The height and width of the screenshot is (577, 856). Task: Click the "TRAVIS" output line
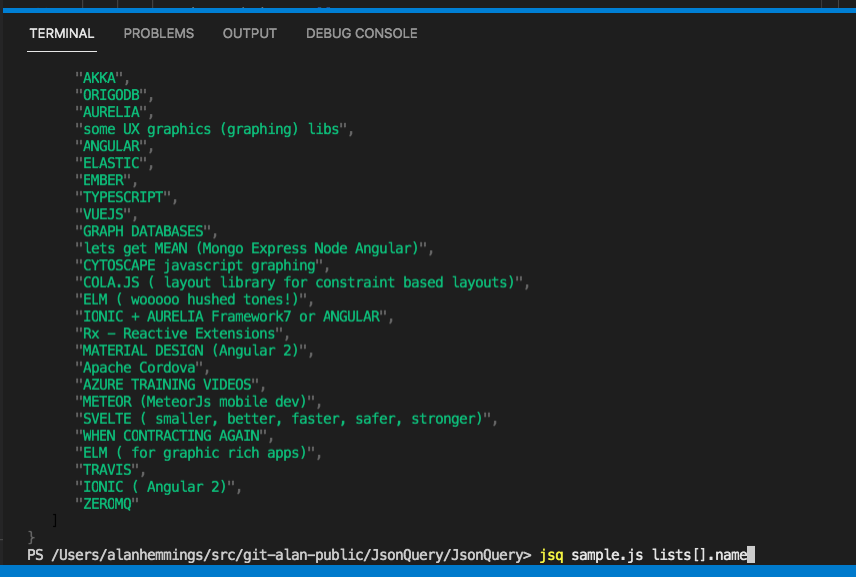click(110, 469)
